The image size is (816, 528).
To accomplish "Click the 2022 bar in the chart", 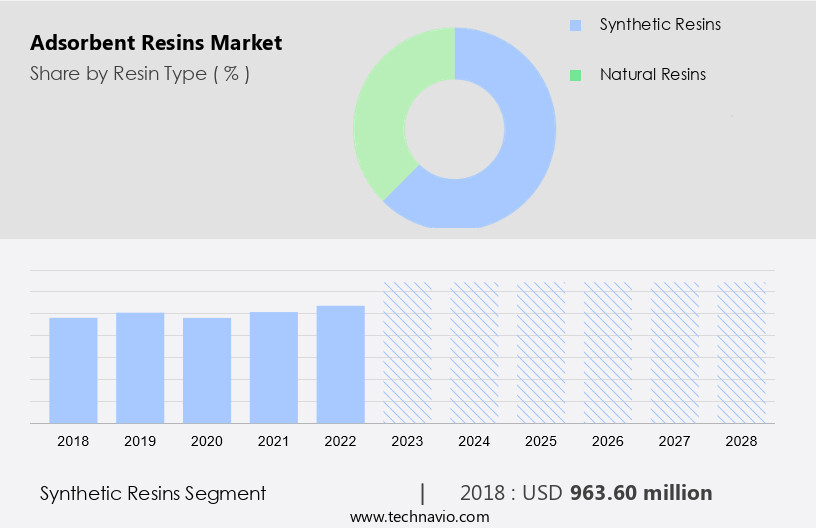I will pos(341,364).
